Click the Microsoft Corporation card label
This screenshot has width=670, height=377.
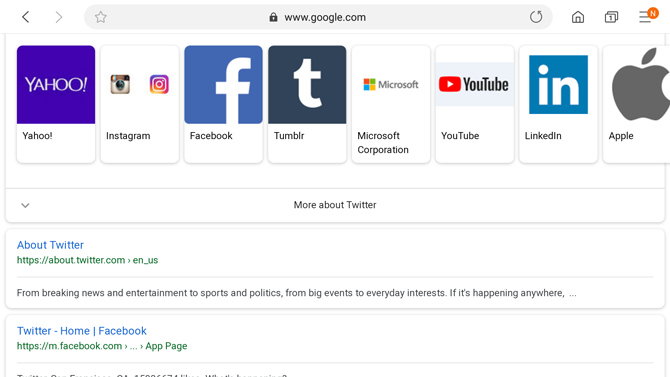pos(383,142)
